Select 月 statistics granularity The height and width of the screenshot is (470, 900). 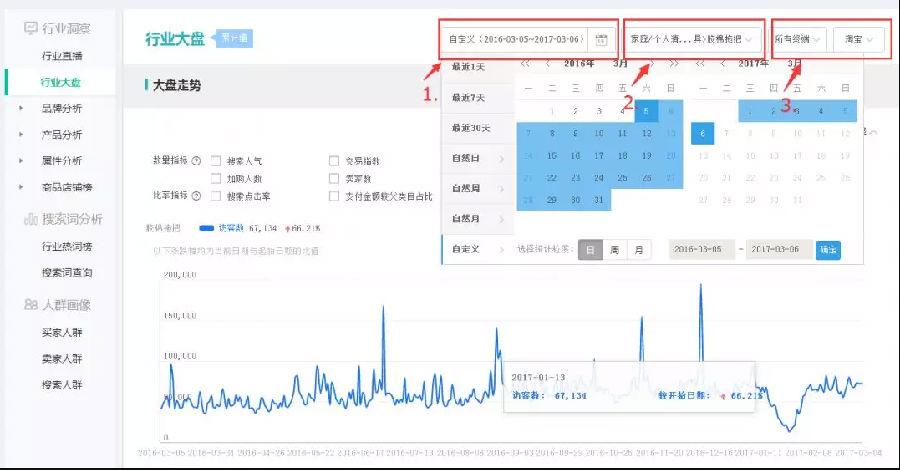click(x=639, y=250)
